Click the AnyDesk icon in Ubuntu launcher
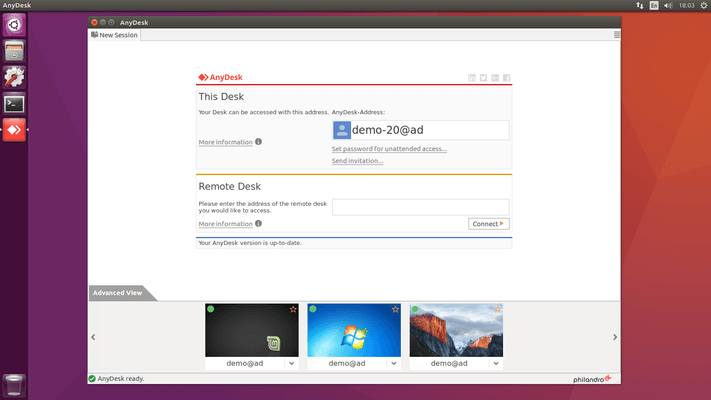This screenshot has width=711, height=400. tap(14, 130)
